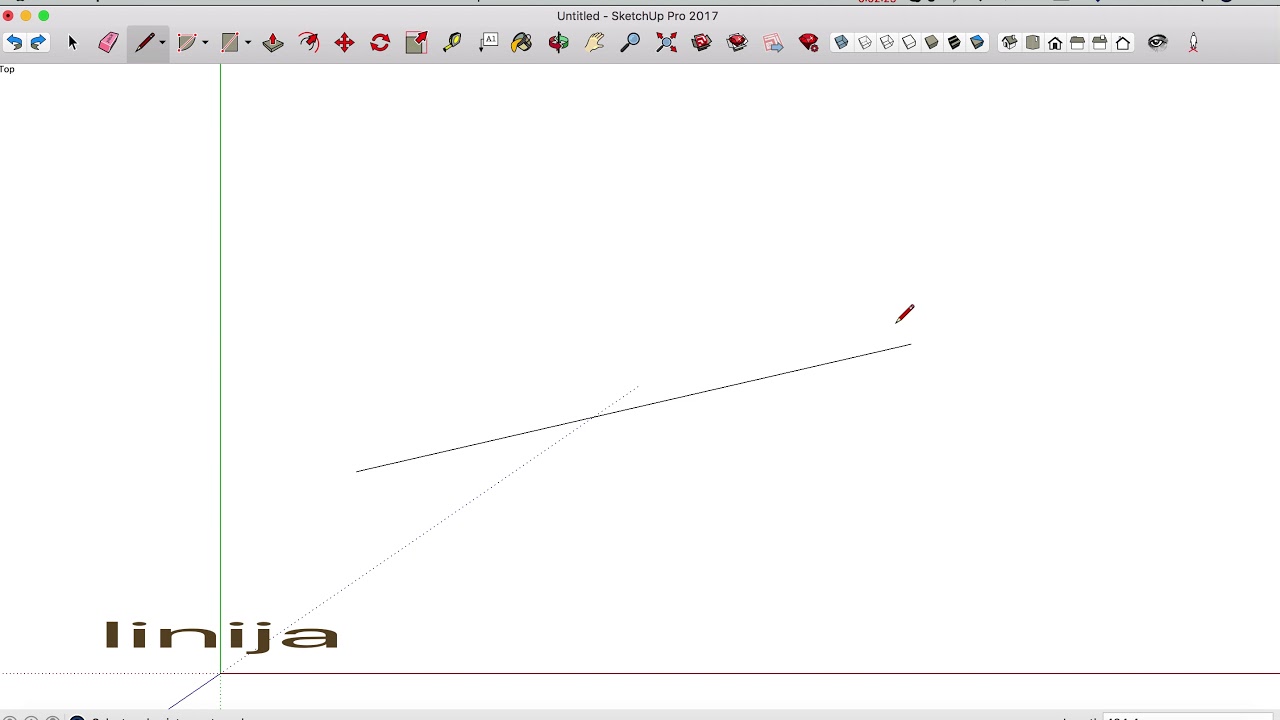Switch to the Iso view

point(1009,42)
